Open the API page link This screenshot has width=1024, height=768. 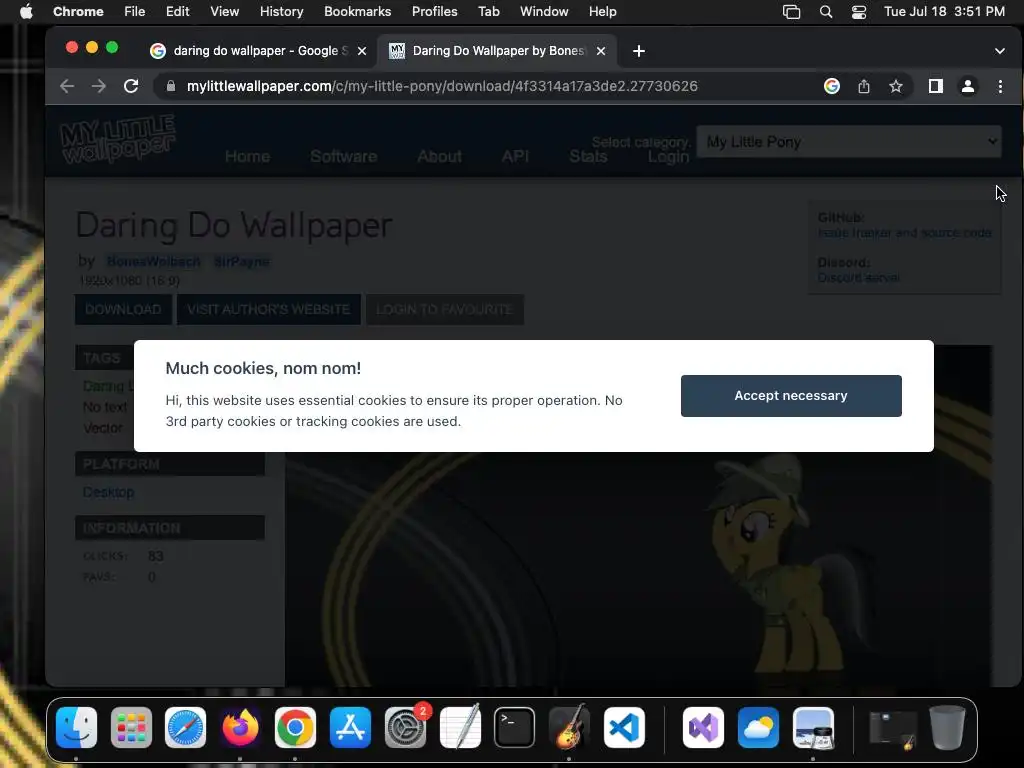[x=515, y=157]
